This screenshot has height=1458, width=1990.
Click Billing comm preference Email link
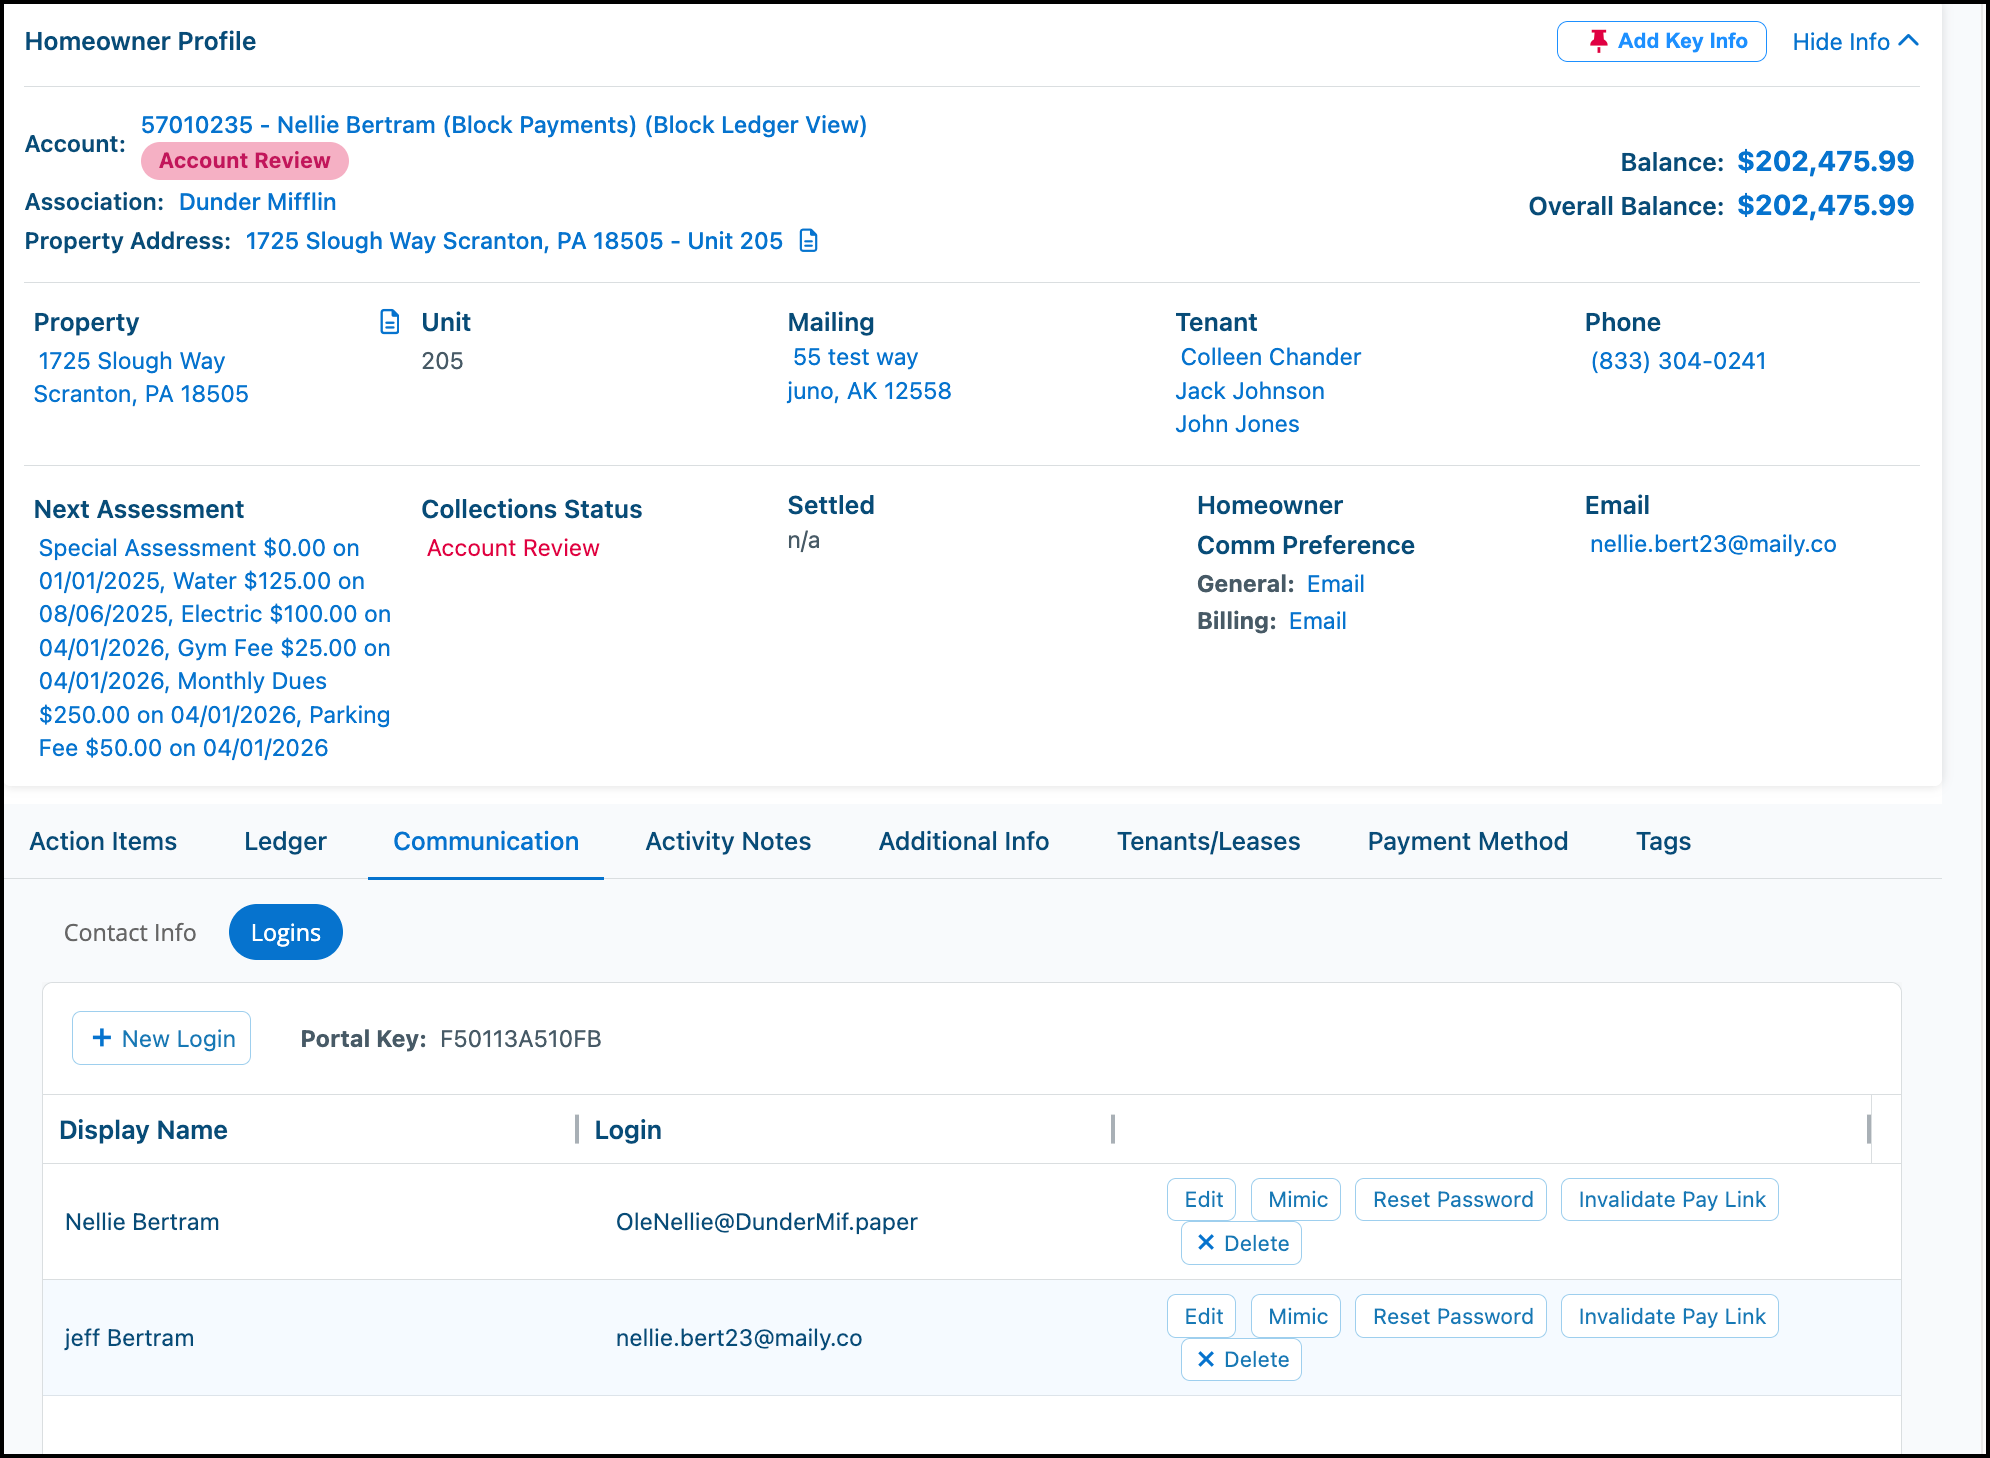[1317, 621]
